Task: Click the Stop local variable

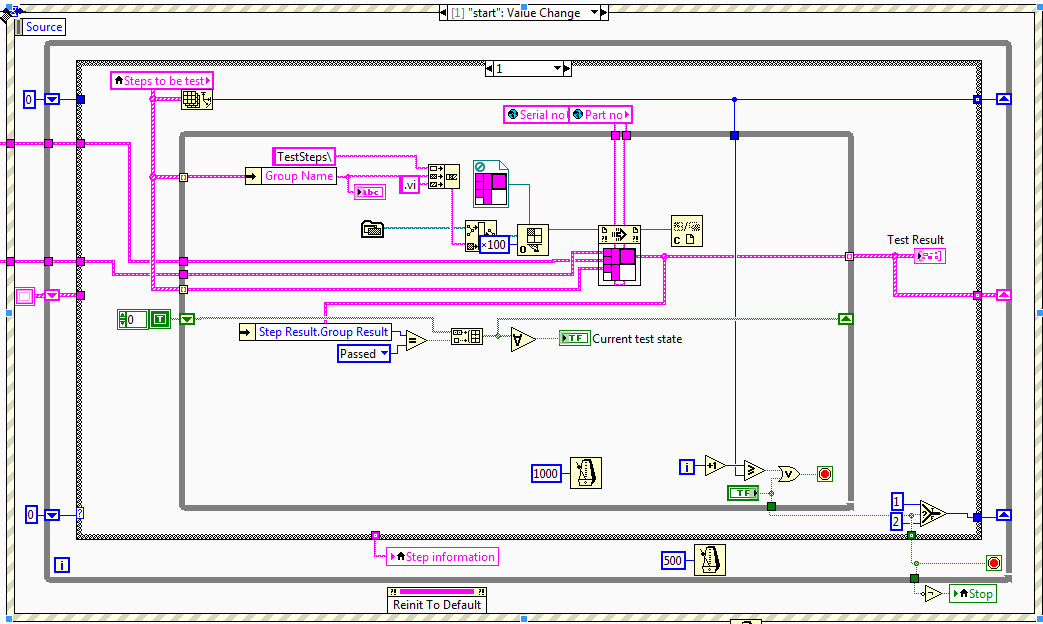Action: tap(972, 593)
